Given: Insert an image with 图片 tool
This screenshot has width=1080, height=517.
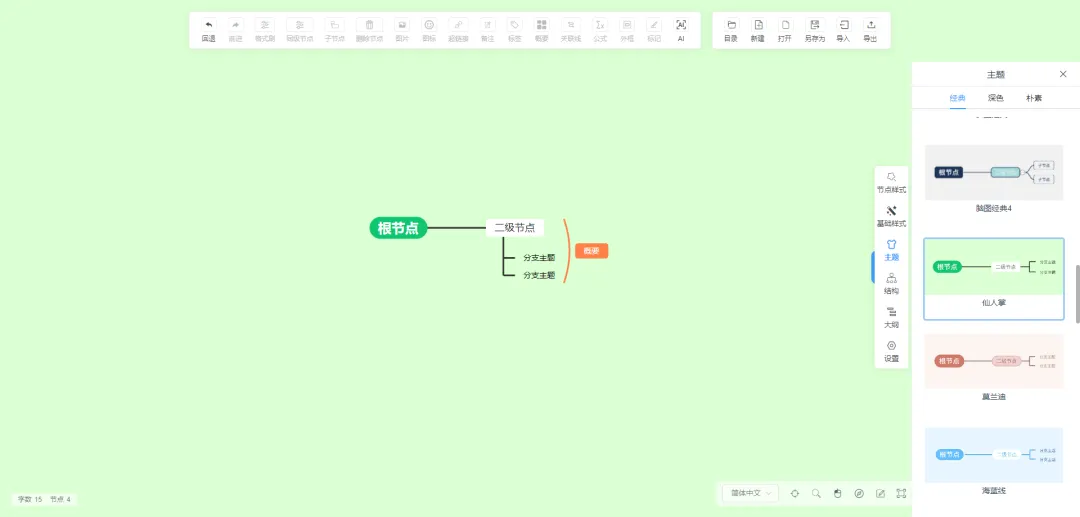Looking at the screenshot, I should 402,25.
